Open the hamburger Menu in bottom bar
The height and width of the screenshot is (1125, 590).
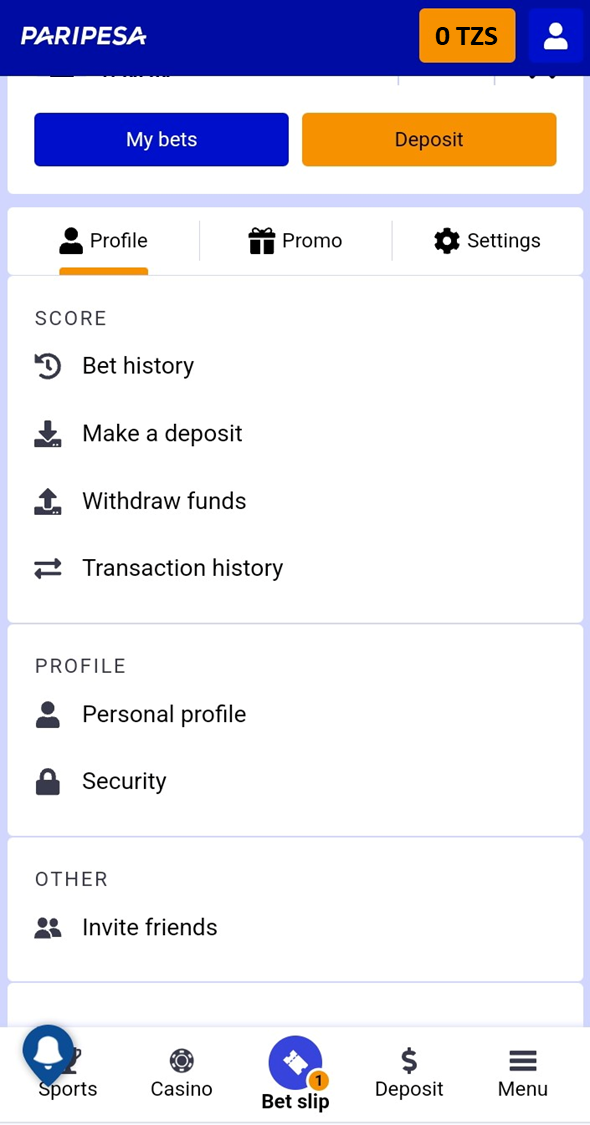coord(523,1073)
